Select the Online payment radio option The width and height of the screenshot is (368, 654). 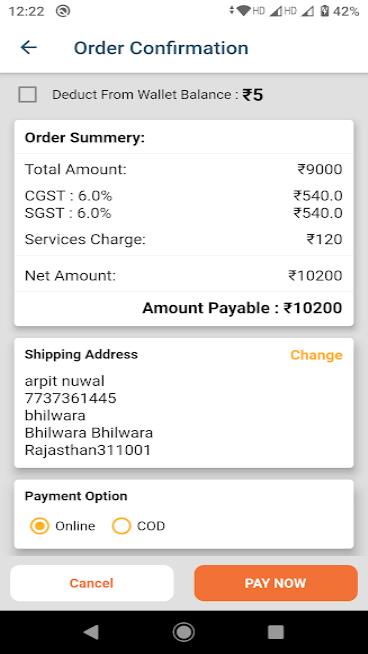[40, 526]
